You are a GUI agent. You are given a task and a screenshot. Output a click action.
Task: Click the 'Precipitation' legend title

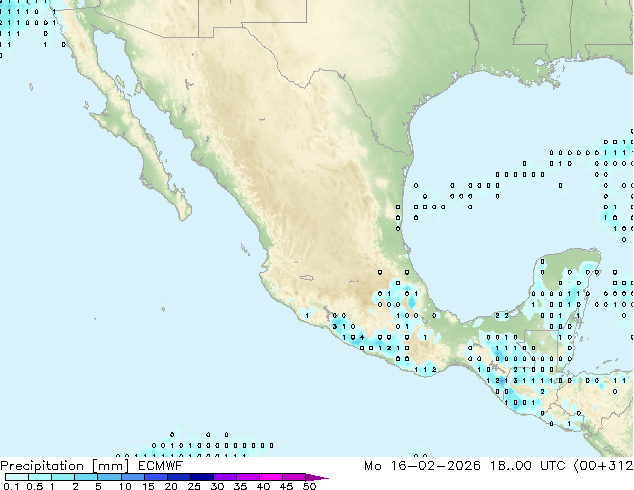pos(42,466)
